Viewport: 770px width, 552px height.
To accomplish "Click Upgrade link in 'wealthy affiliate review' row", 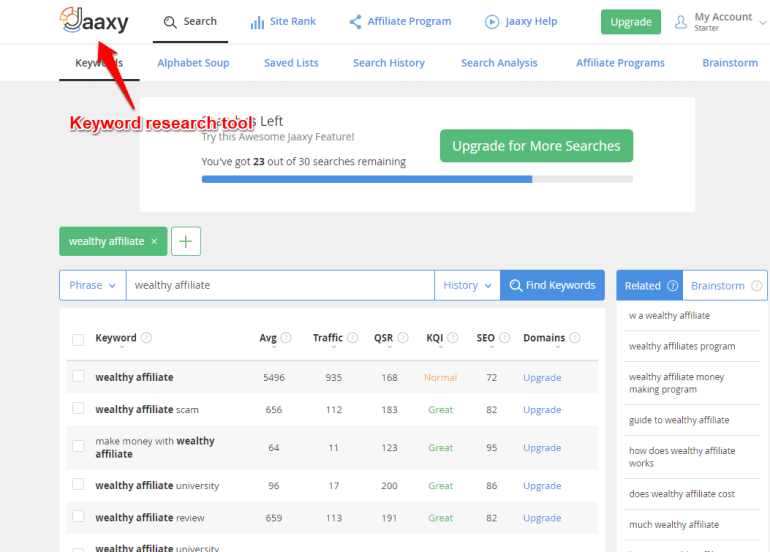I will (x=542, y=518).
